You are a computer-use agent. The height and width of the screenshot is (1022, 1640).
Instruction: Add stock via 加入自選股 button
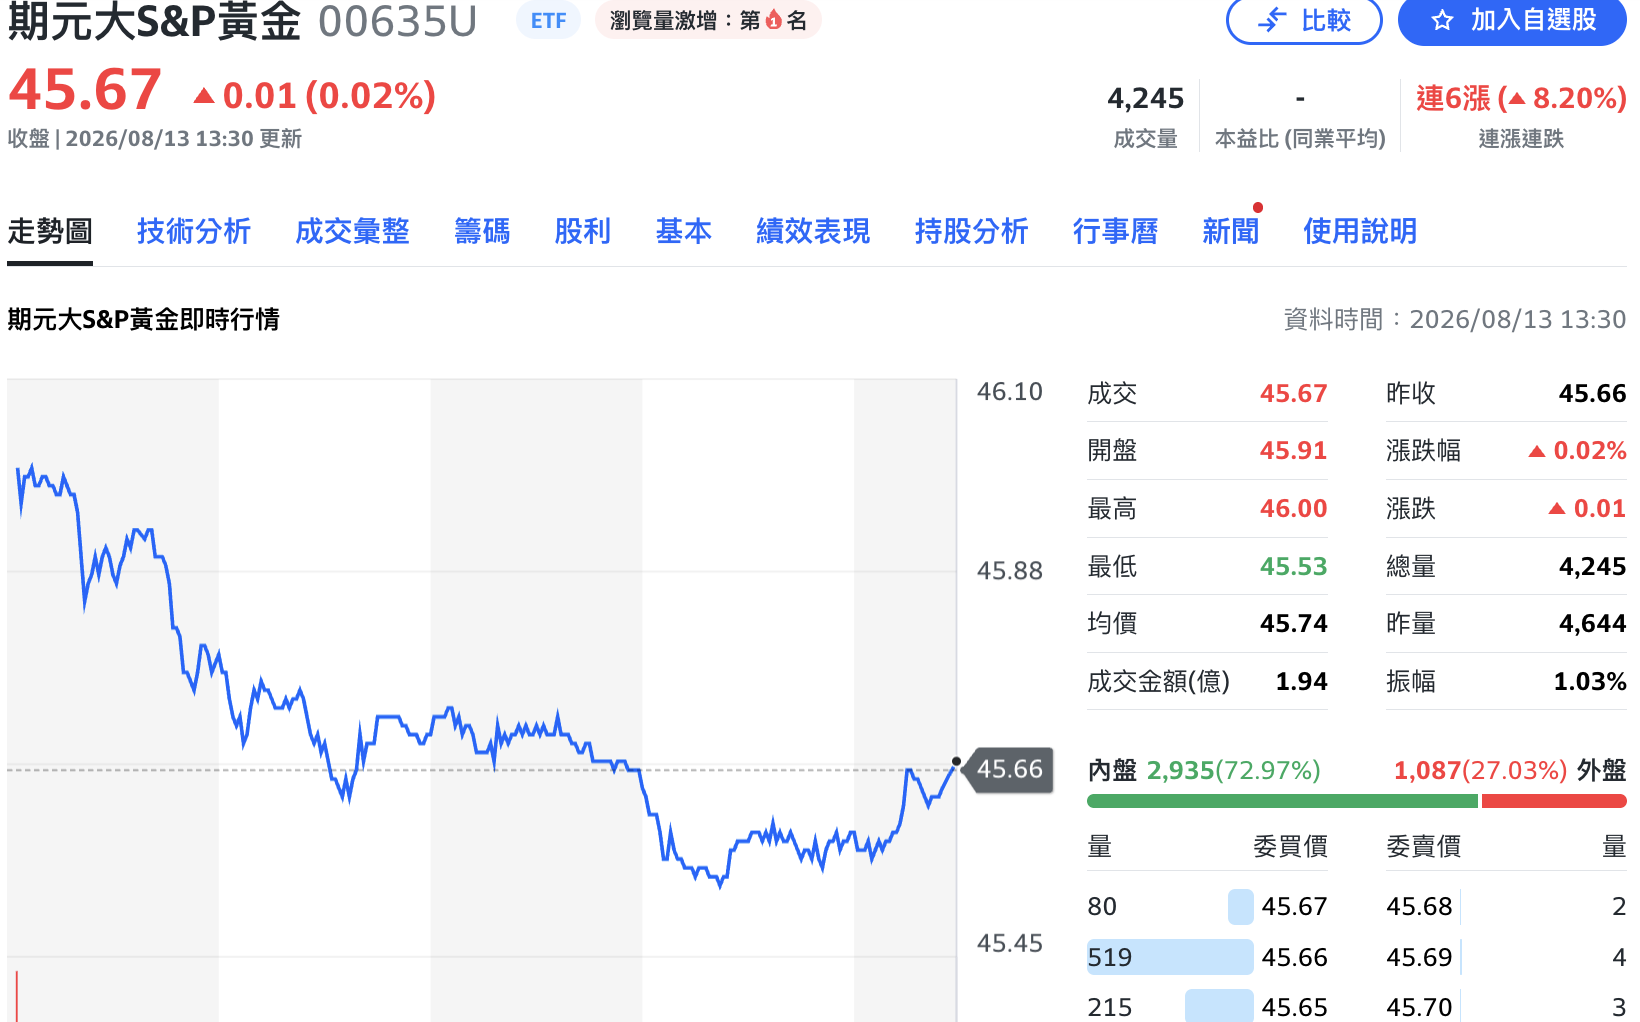point(1512,20)
